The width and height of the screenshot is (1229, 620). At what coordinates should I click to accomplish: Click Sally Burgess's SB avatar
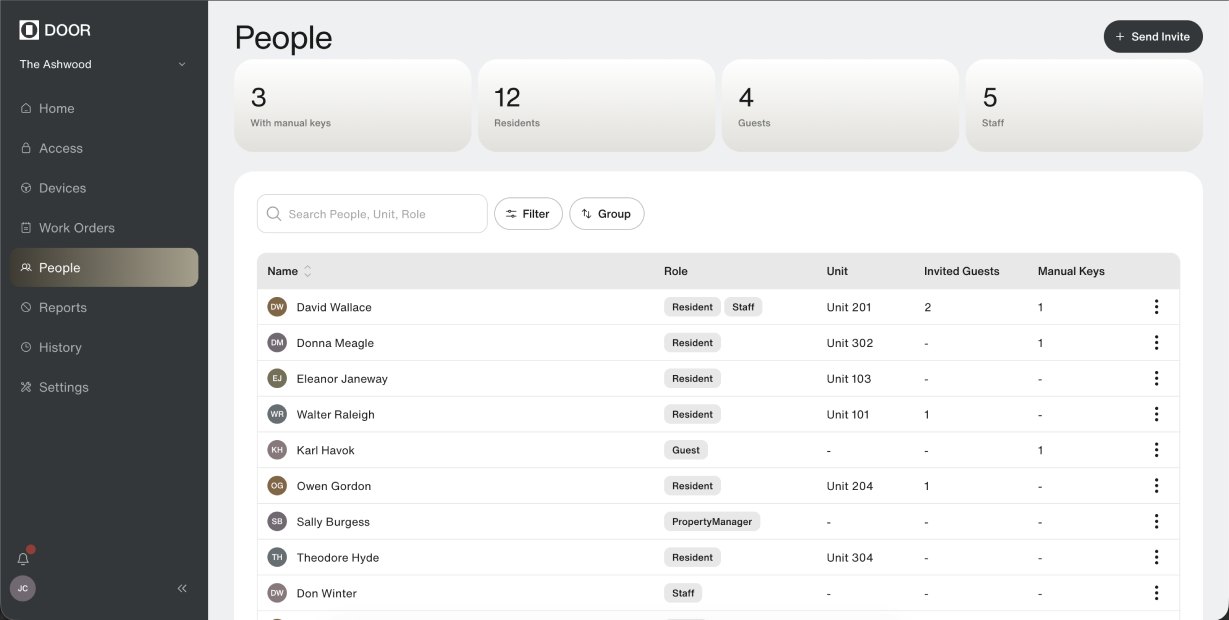pyautogui.click(x=277, y=522)
